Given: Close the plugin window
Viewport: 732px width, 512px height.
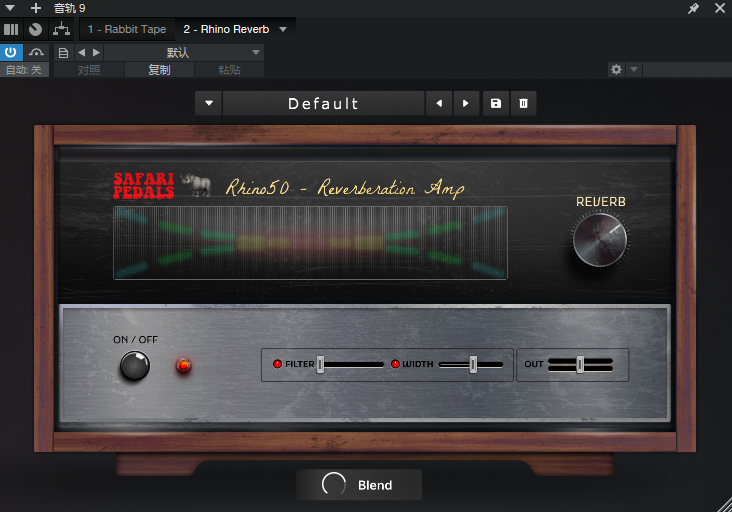Looking at the screenshot, I should click(719, 8).
